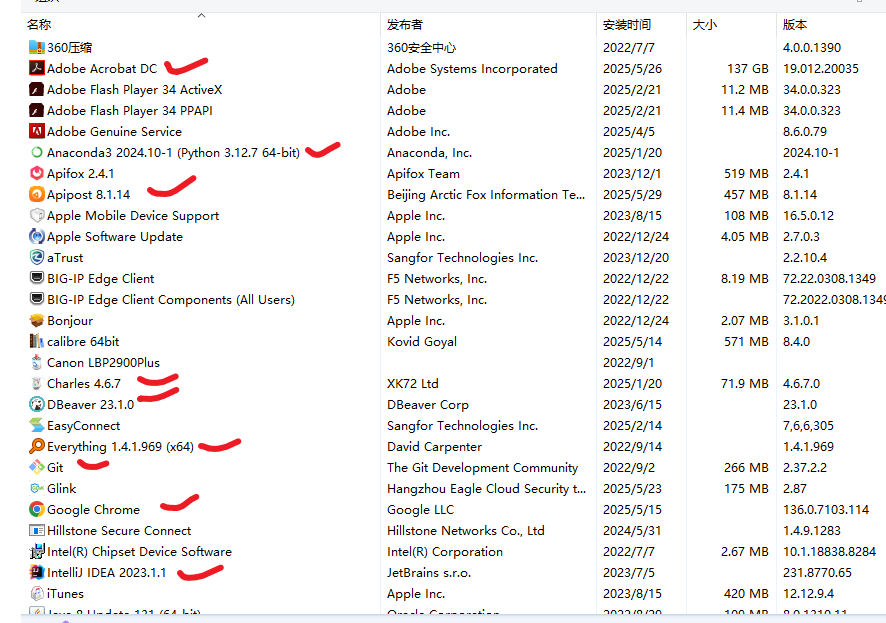Screen dimensions: 886x623
Task: Select the DBeaver 23.1.0 program name
Action: pyautogui.click(x=90, y=404)
